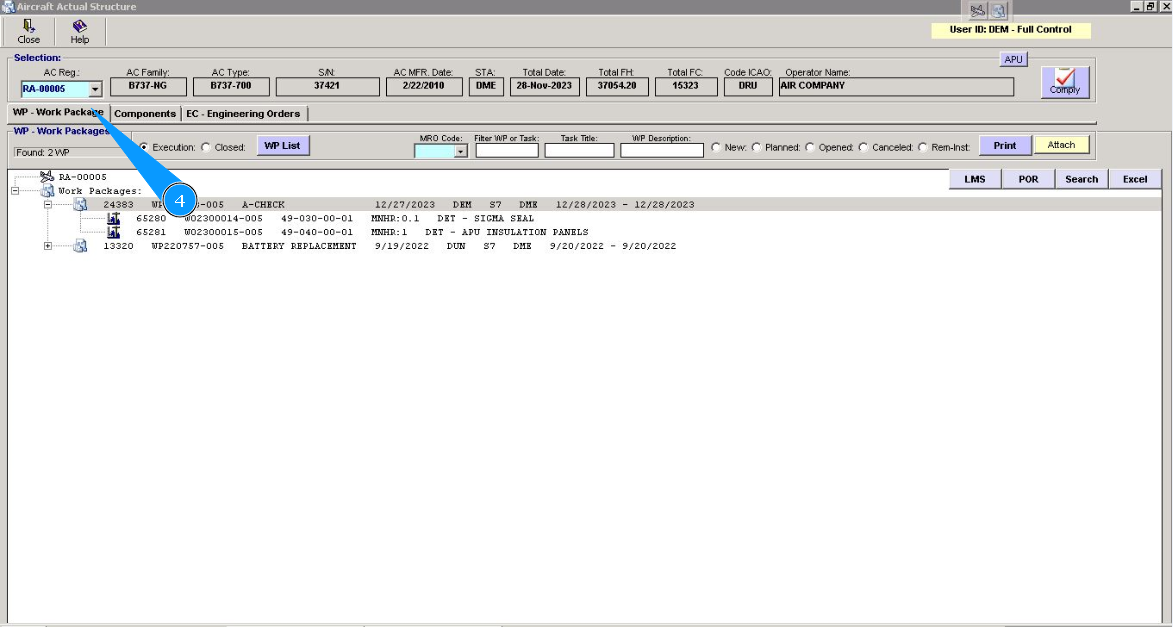This screenshot has width=1173, height=633.
Task: Select the Opened status radio button
Action: (x=809, y=147)
